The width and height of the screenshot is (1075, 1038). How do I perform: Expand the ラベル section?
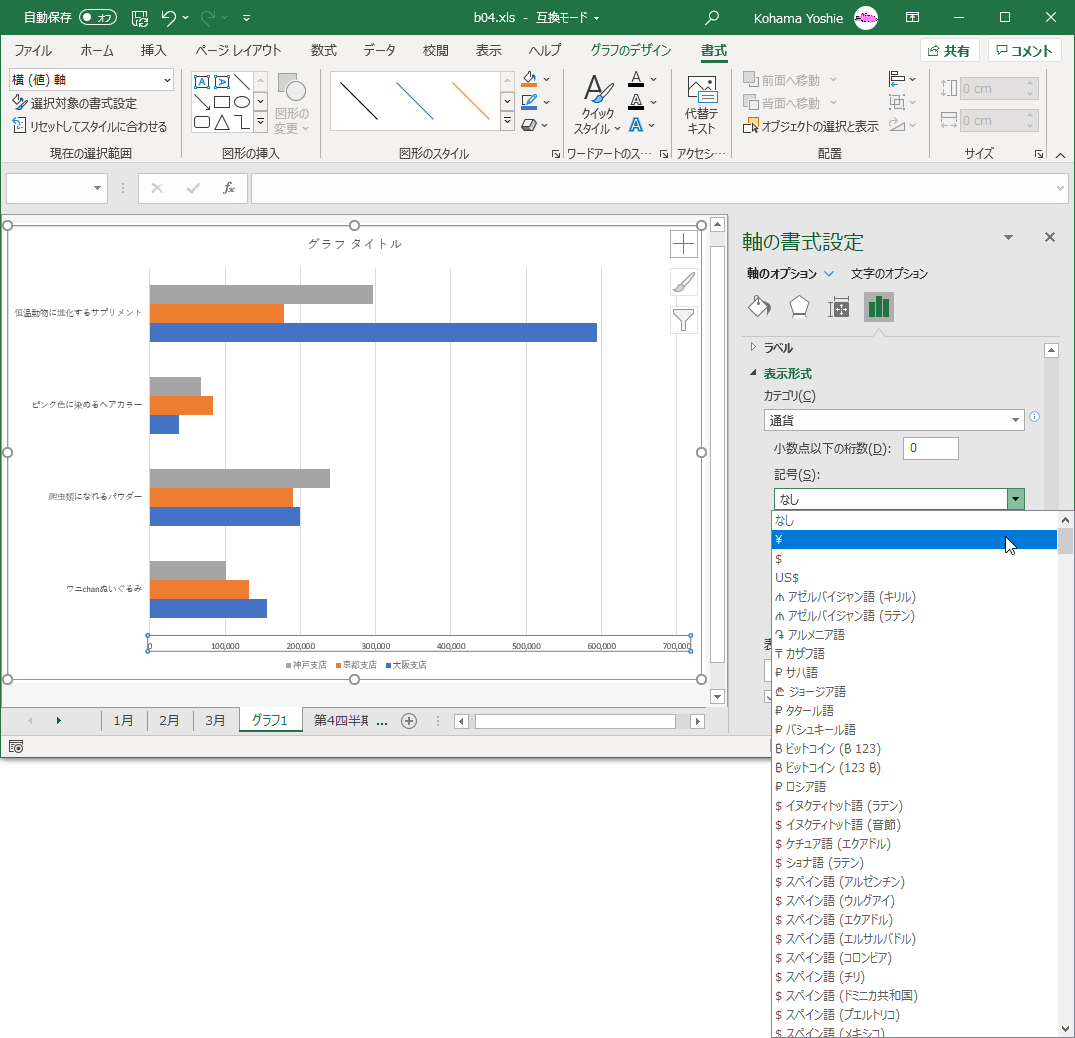pyautogui.click(x=778, y=348)
